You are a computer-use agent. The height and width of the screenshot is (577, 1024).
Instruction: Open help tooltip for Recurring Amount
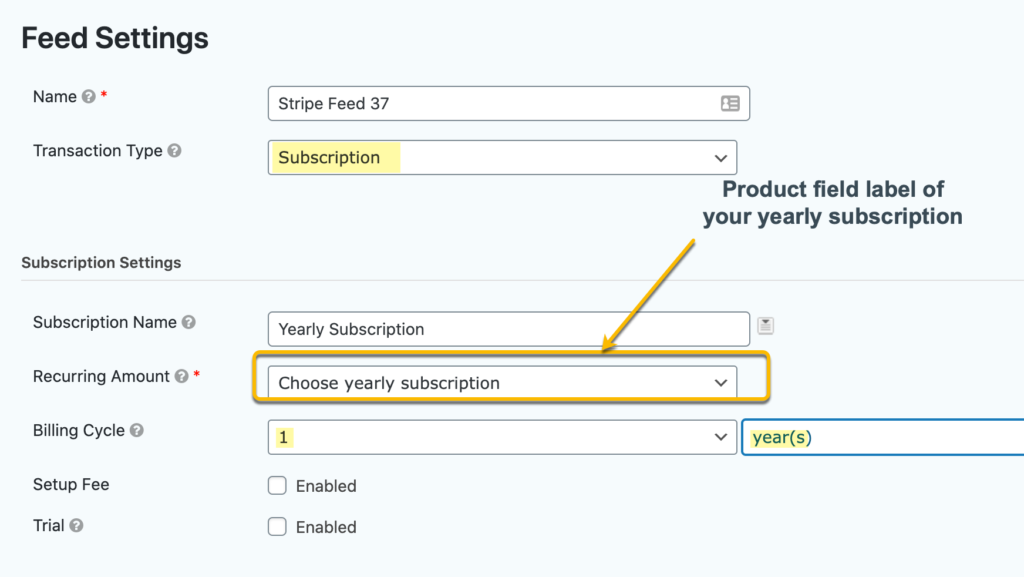(182, 377)
